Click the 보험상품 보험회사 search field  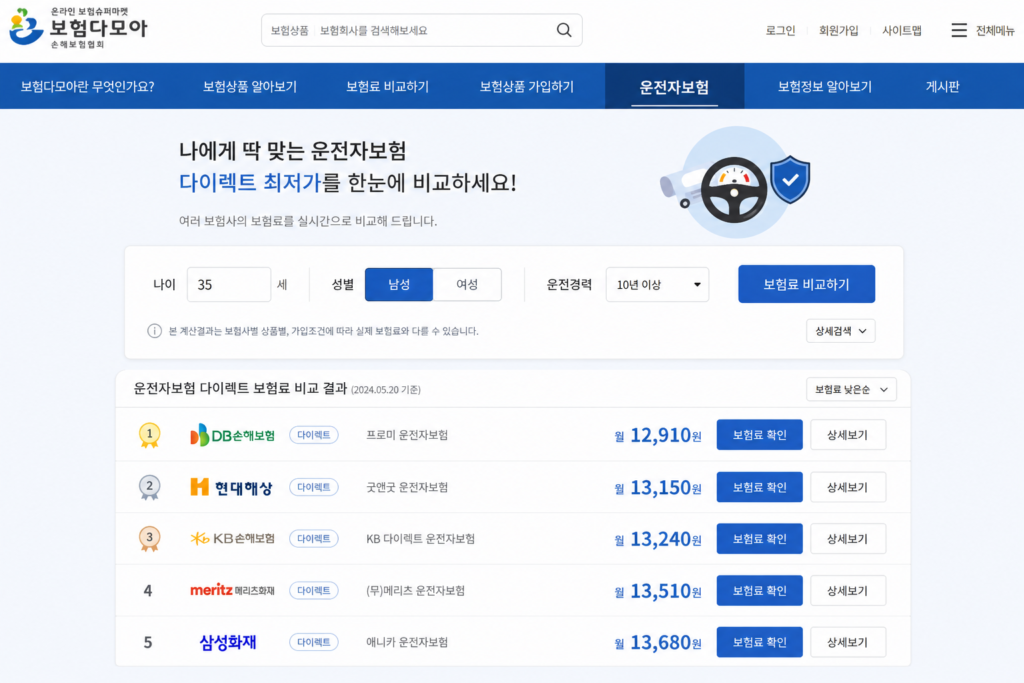(x=421, y=30)
